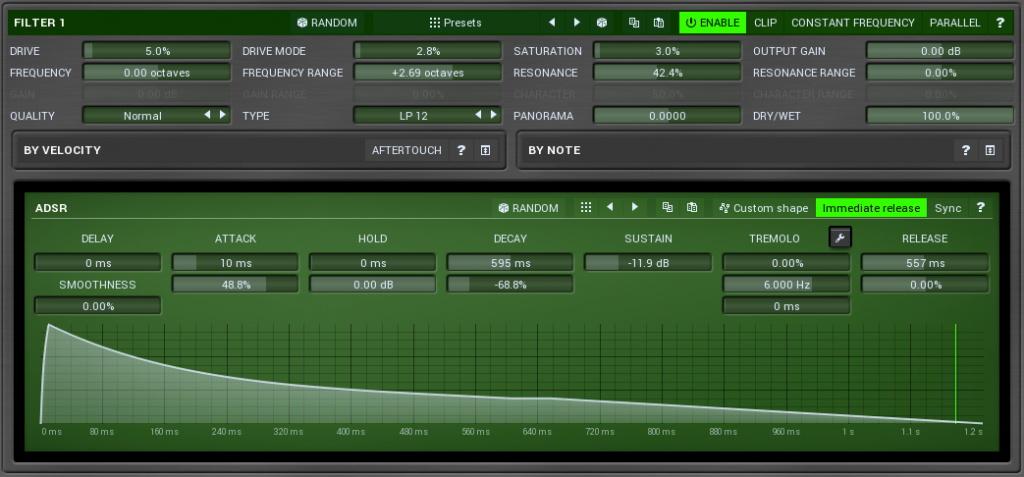Paste ADSR settings icon

coord(692,208)
